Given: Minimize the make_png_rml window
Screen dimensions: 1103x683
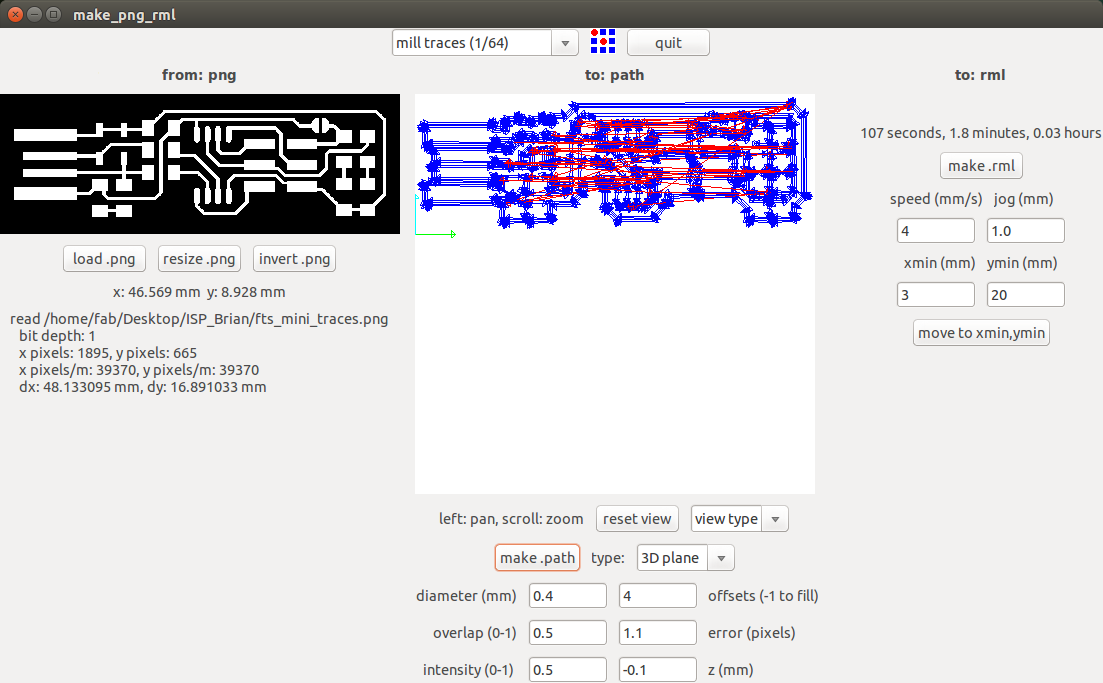Looking at the screenshot, I should [x=34, y=14].
